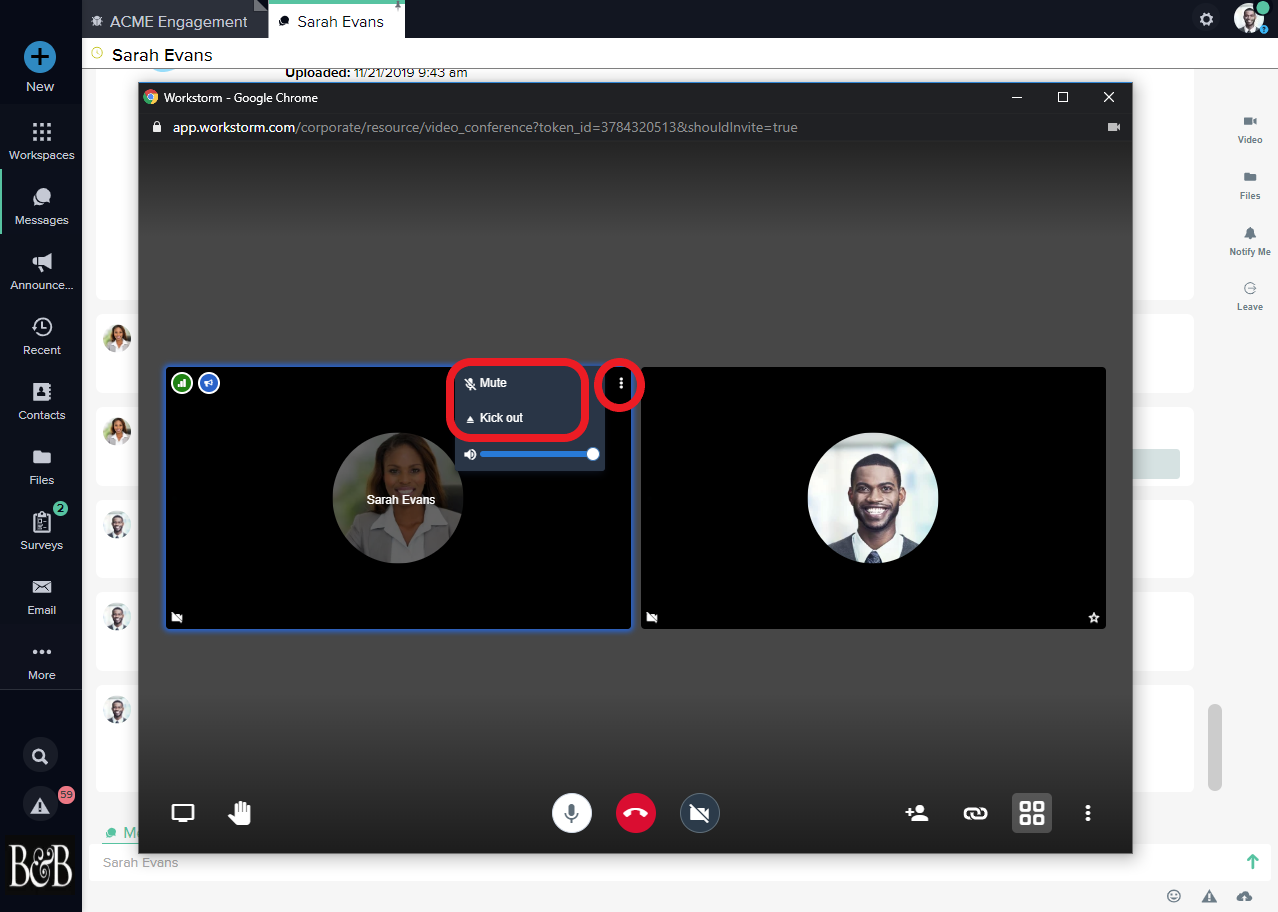The height and width of the screenshot is (912, 1278).
Task: Click camera-off icon on right tile
Action: coord(652,618)
